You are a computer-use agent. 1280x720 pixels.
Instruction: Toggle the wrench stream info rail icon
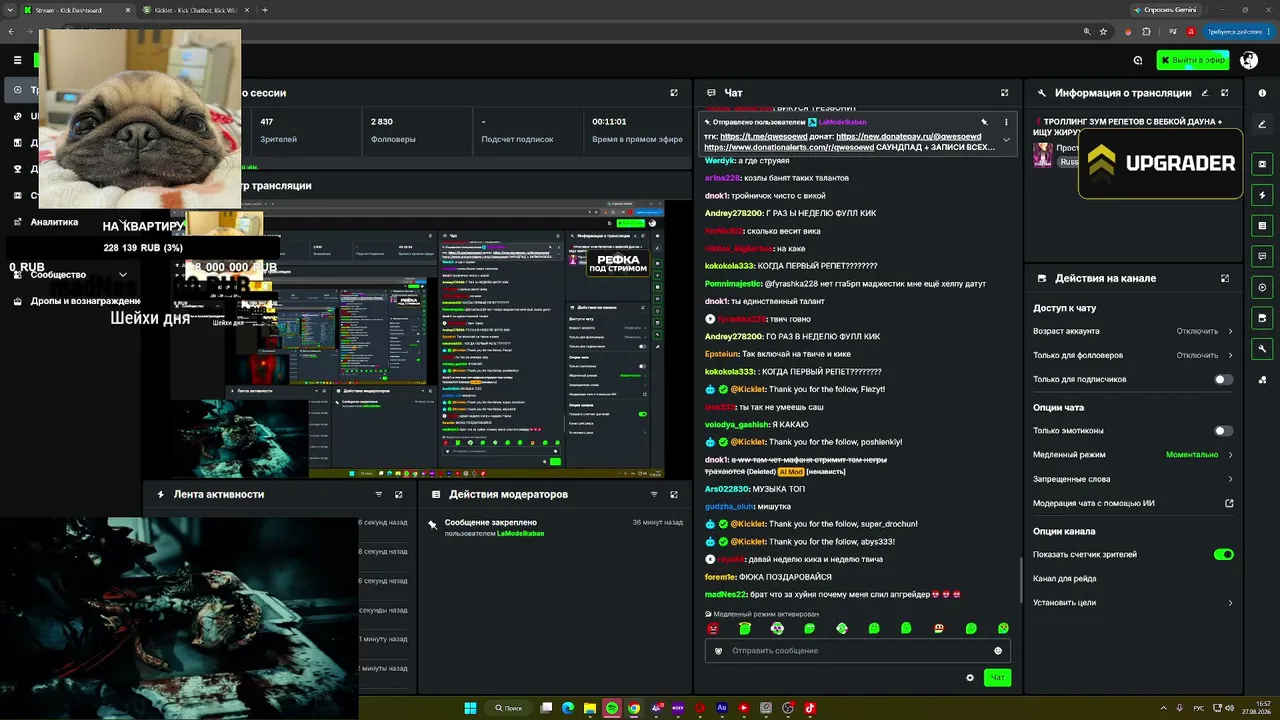point(1262,349)
